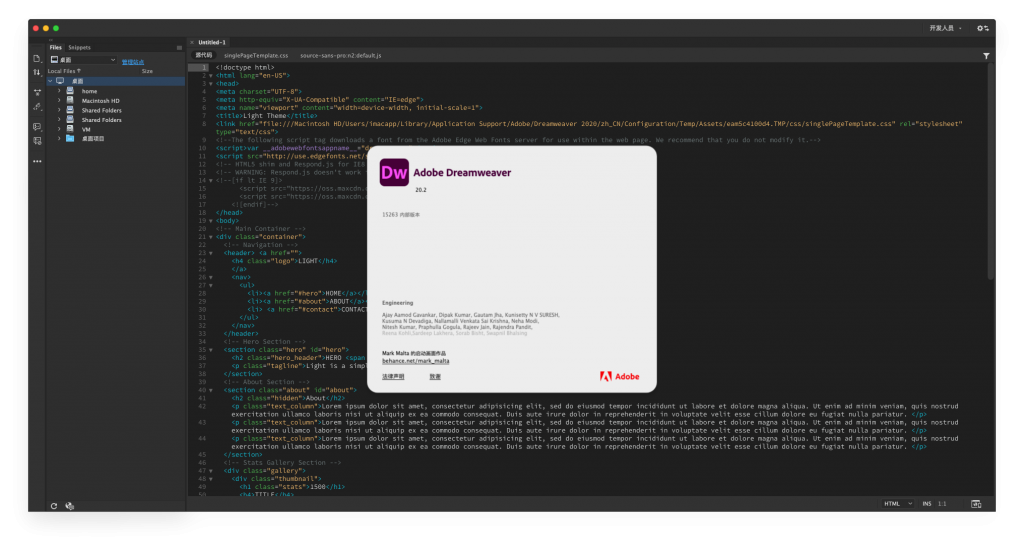The width and height of the screenshot is (1024, 549).
Task: Open the Files panel options menu icon
Action: click(x=179, y=48)
